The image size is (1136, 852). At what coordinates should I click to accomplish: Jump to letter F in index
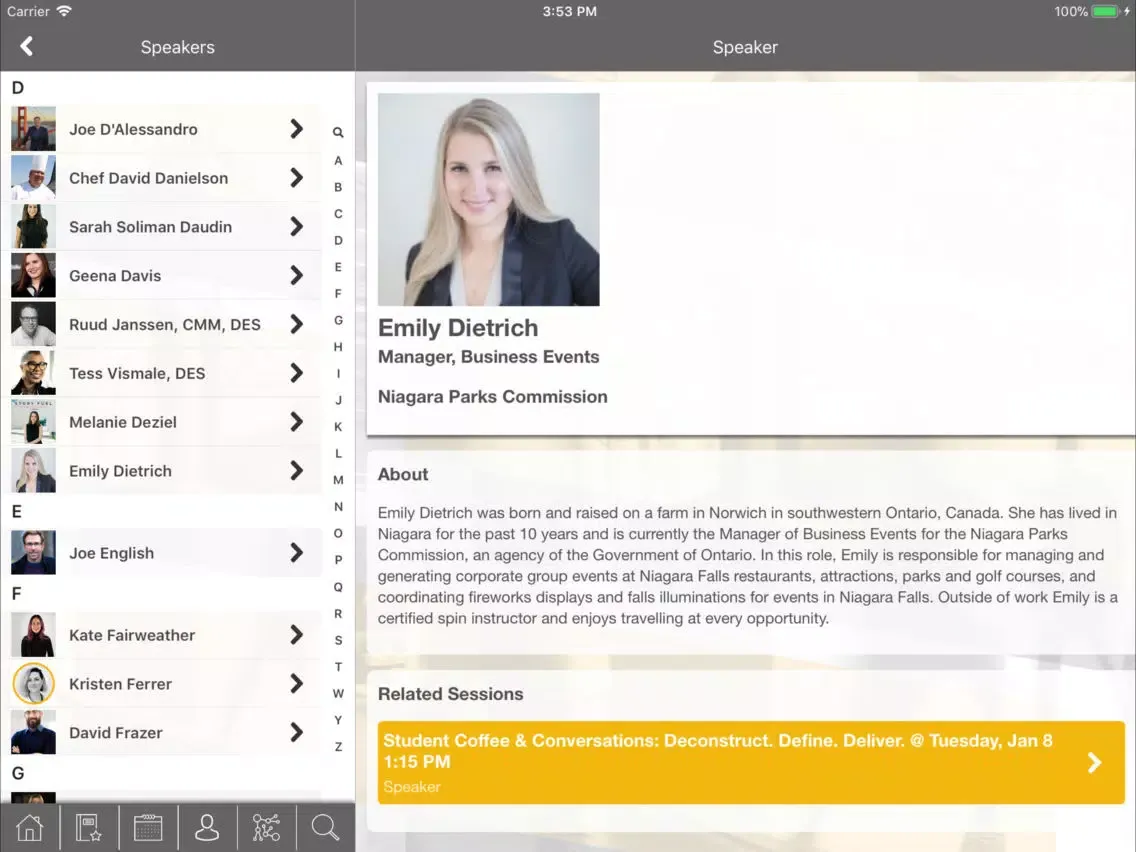(338, 293)
